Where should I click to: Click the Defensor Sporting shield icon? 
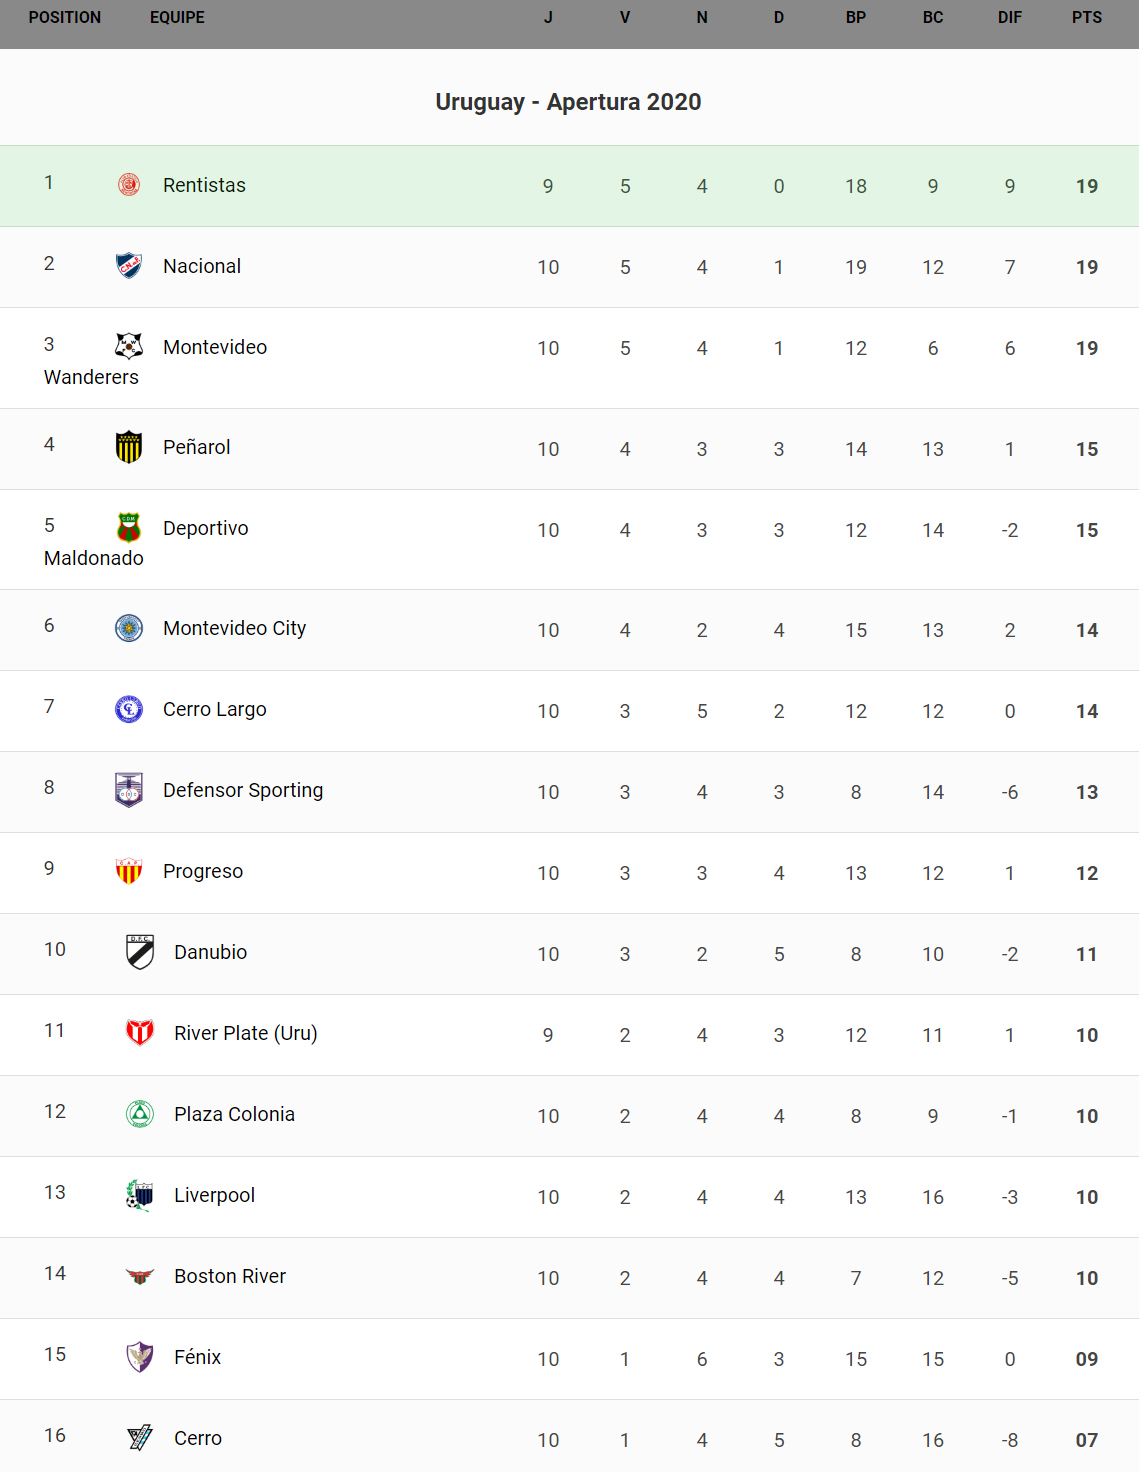click(129, 790)
